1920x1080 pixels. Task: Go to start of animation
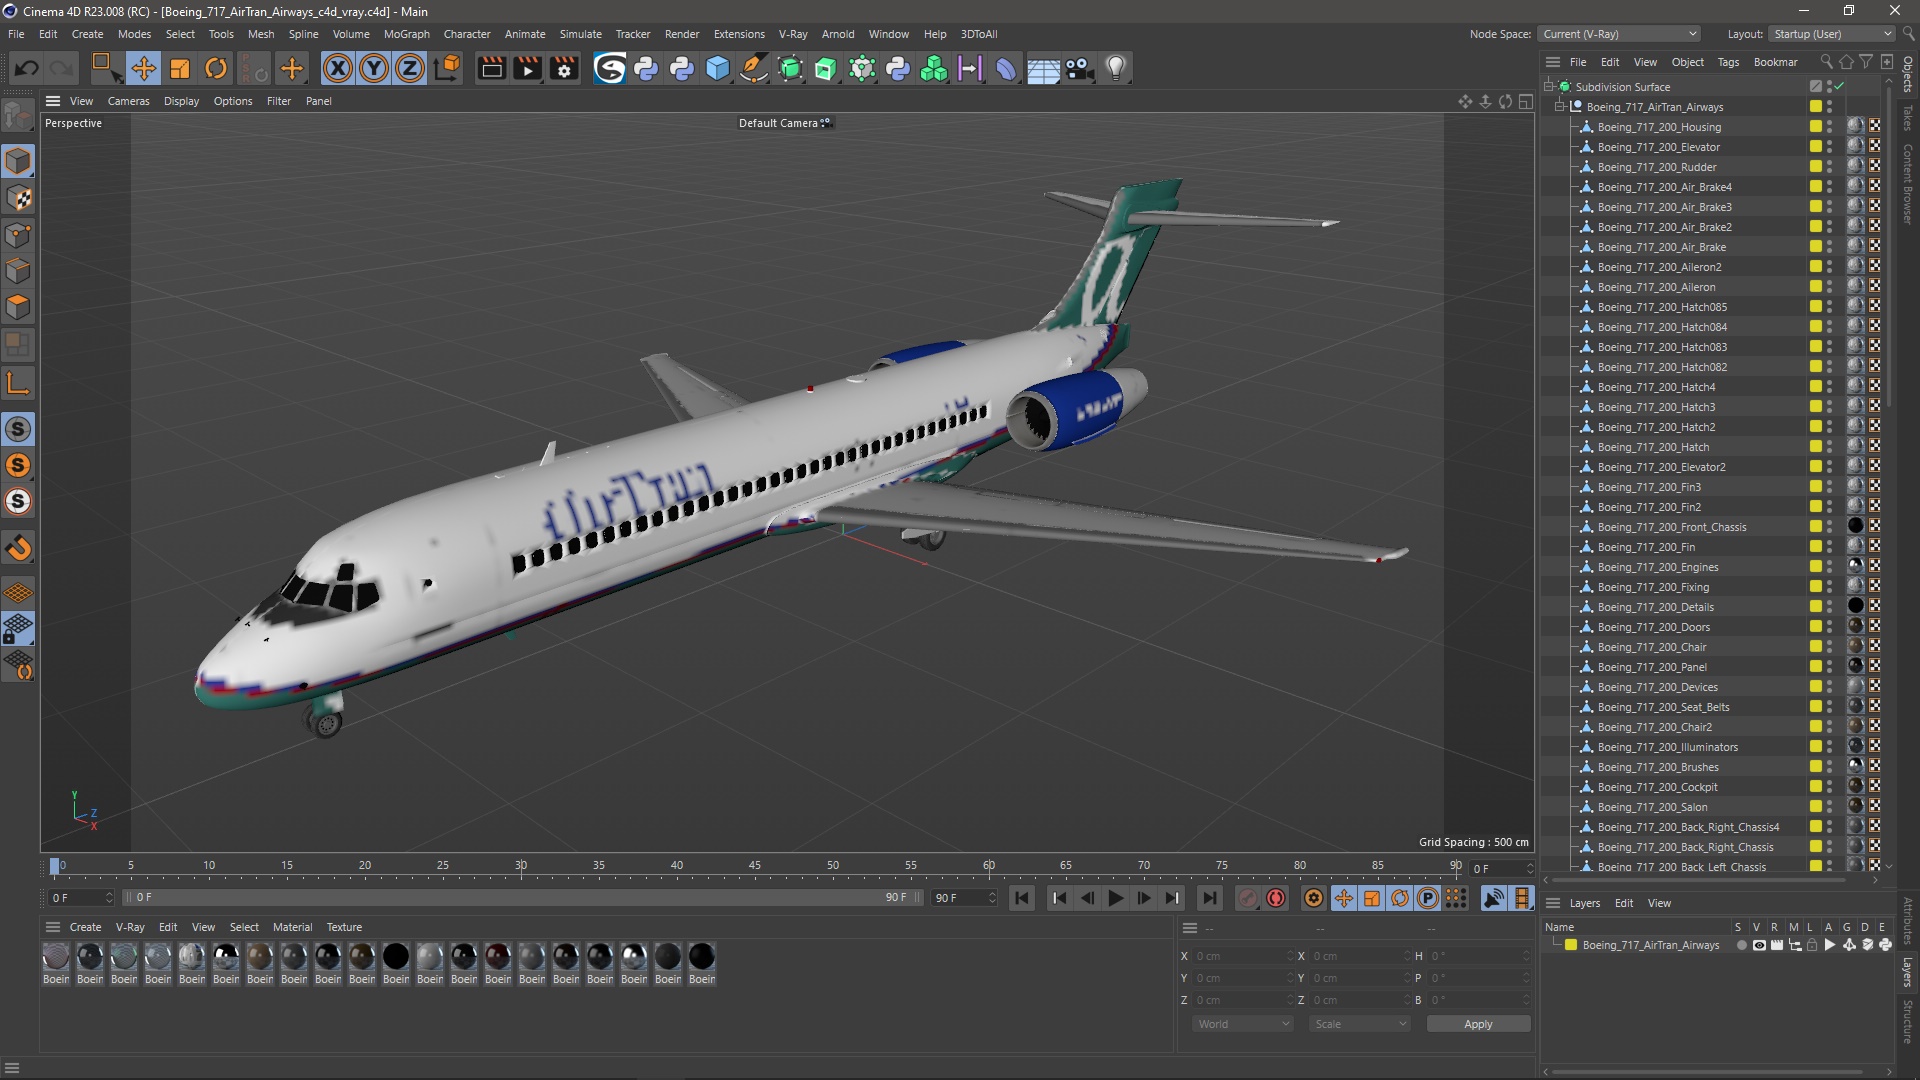click(x=1021, y=898)
